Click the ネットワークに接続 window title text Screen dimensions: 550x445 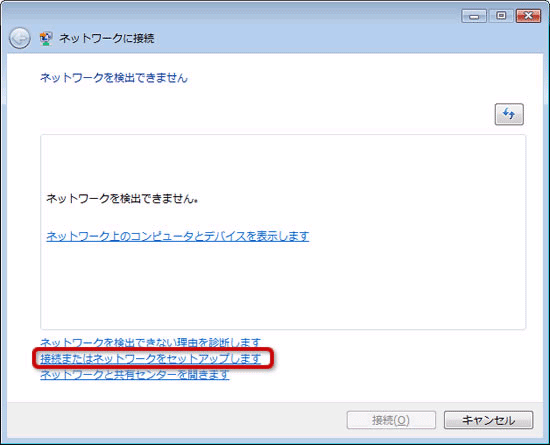pyautogui.click(x=107, y=38)
